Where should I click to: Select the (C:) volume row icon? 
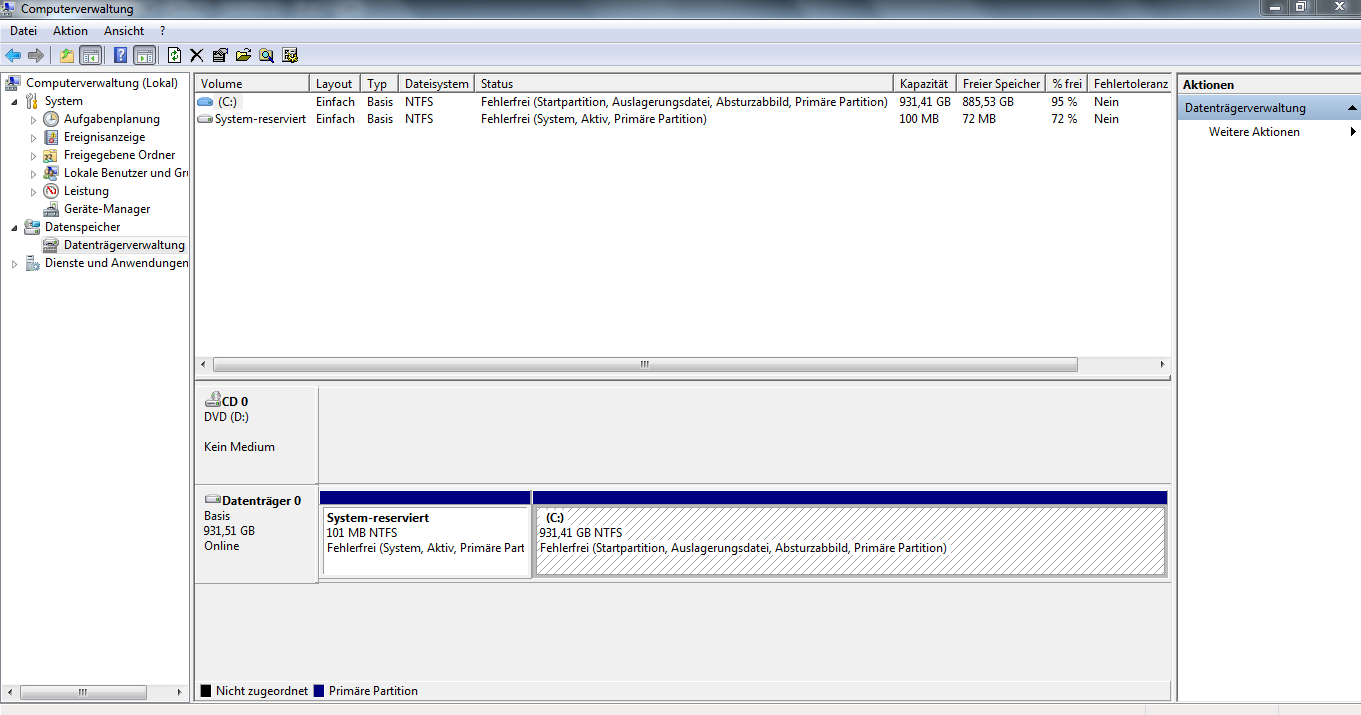[205, 102]
